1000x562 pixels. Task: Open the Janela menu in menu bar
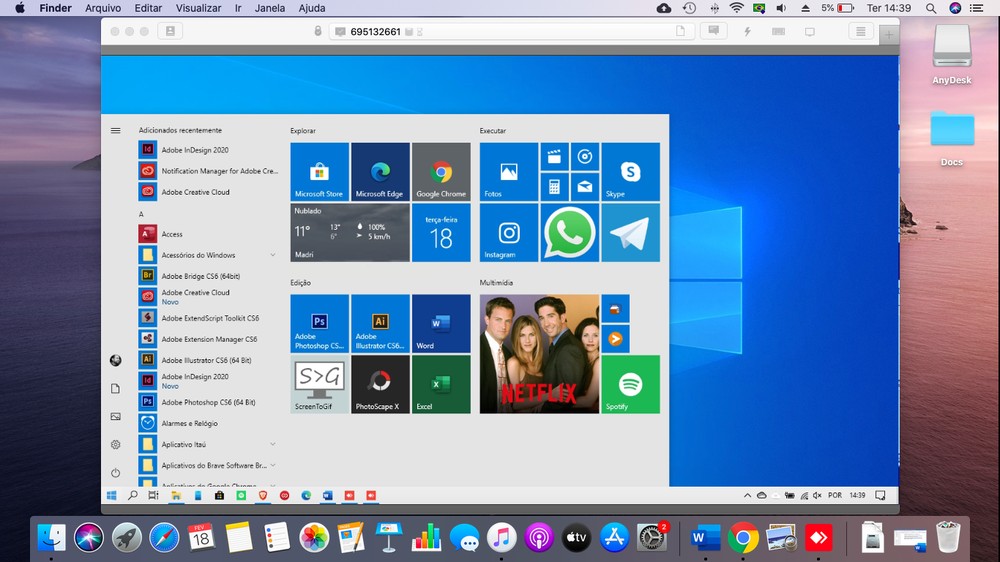tap(269, 8)
